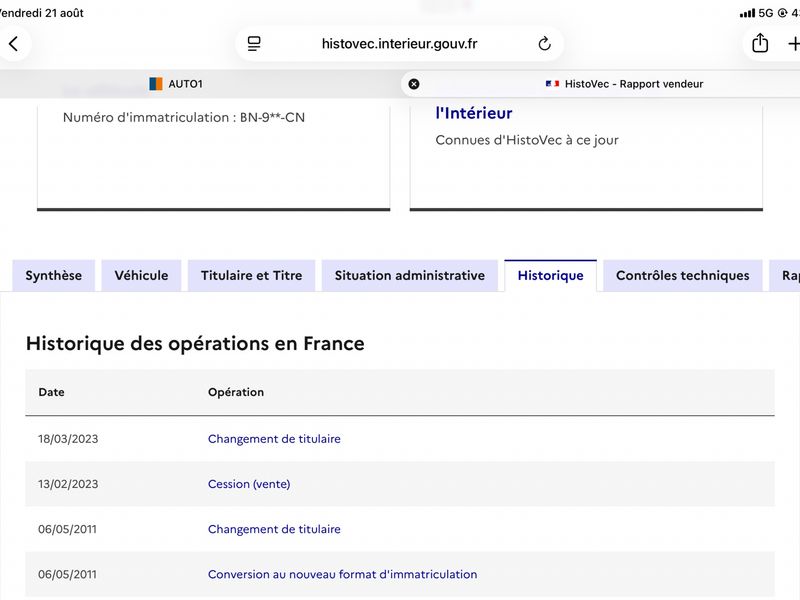
Task: Click the HistoVec French flag favicon
Action: pyautogui.click(x=552, y=84)
